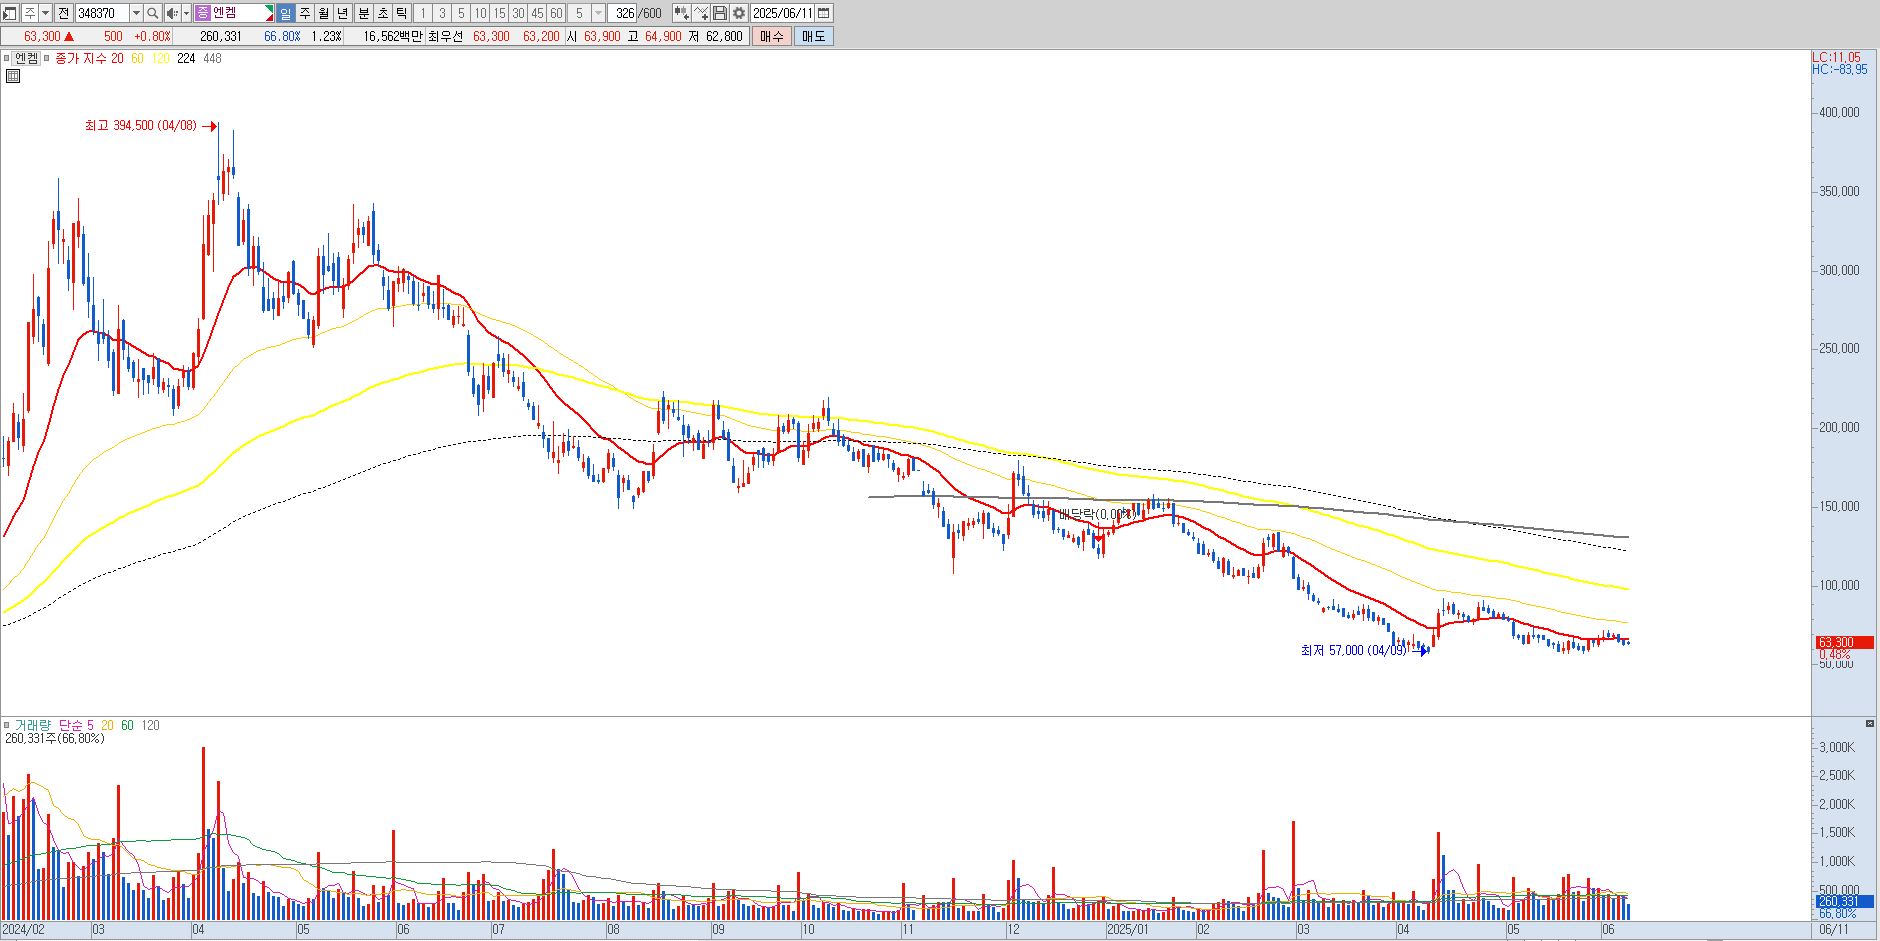Image resolution: width=1880 pixels, height=941 pixels.
Task: Click the add line overlay icon
Action: click(x=701, y=13)
